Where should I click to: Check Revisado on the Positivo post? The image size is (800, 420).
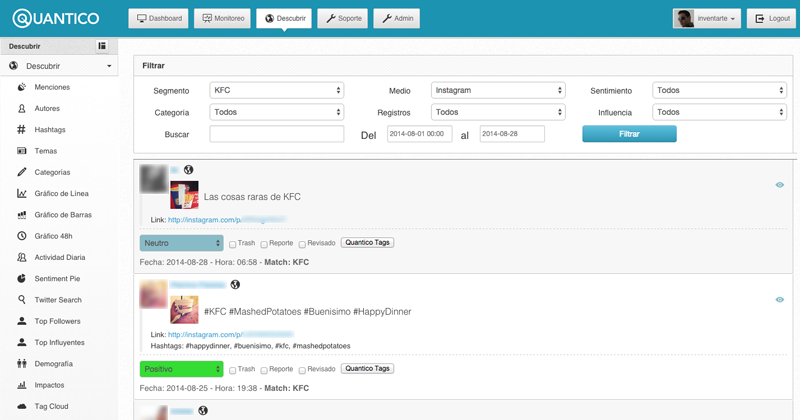tap(302, 370)
